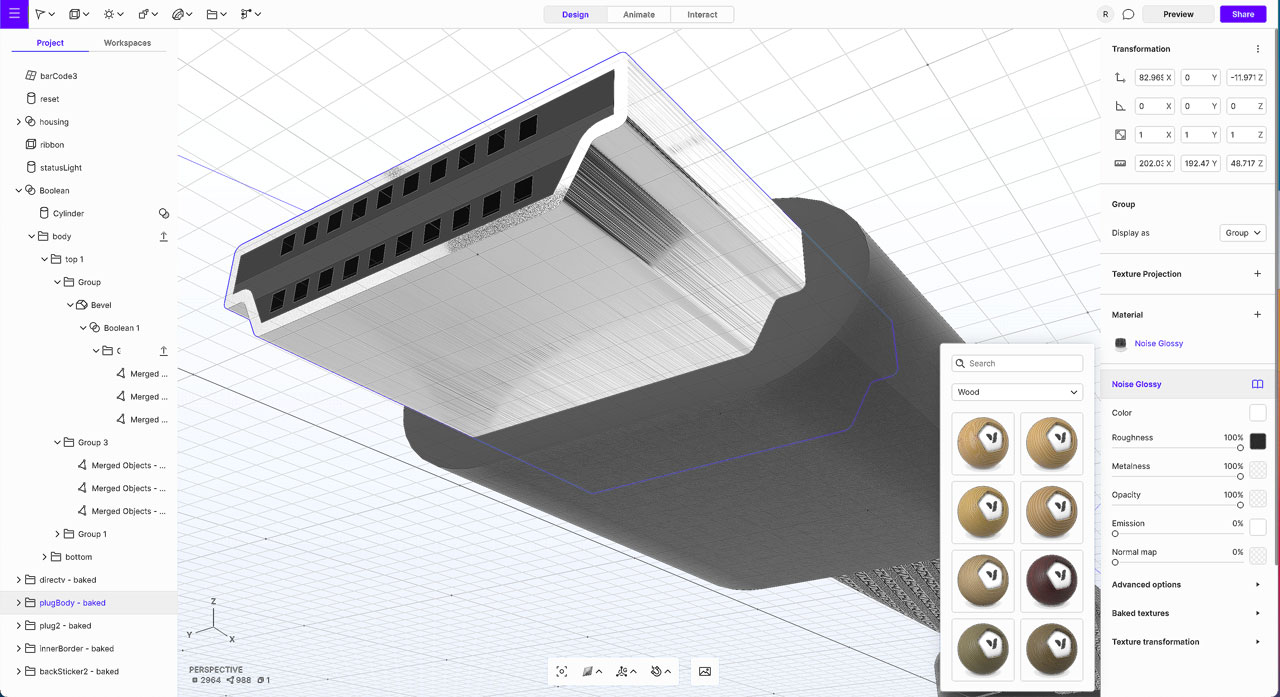Viewport: 1280px width, 697px height.
Task: Toggle visibility of the Cylinder object
Action: 163,213
